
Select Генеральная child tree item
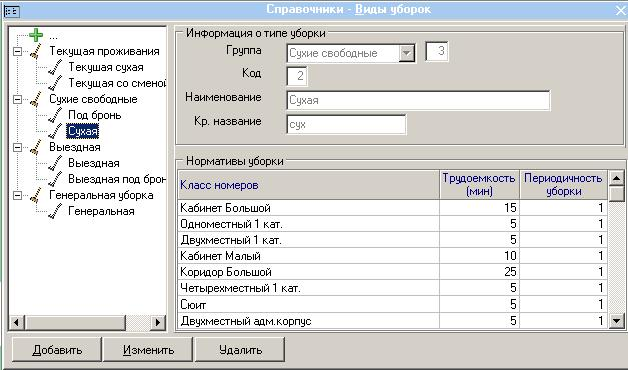pos(101,211)
